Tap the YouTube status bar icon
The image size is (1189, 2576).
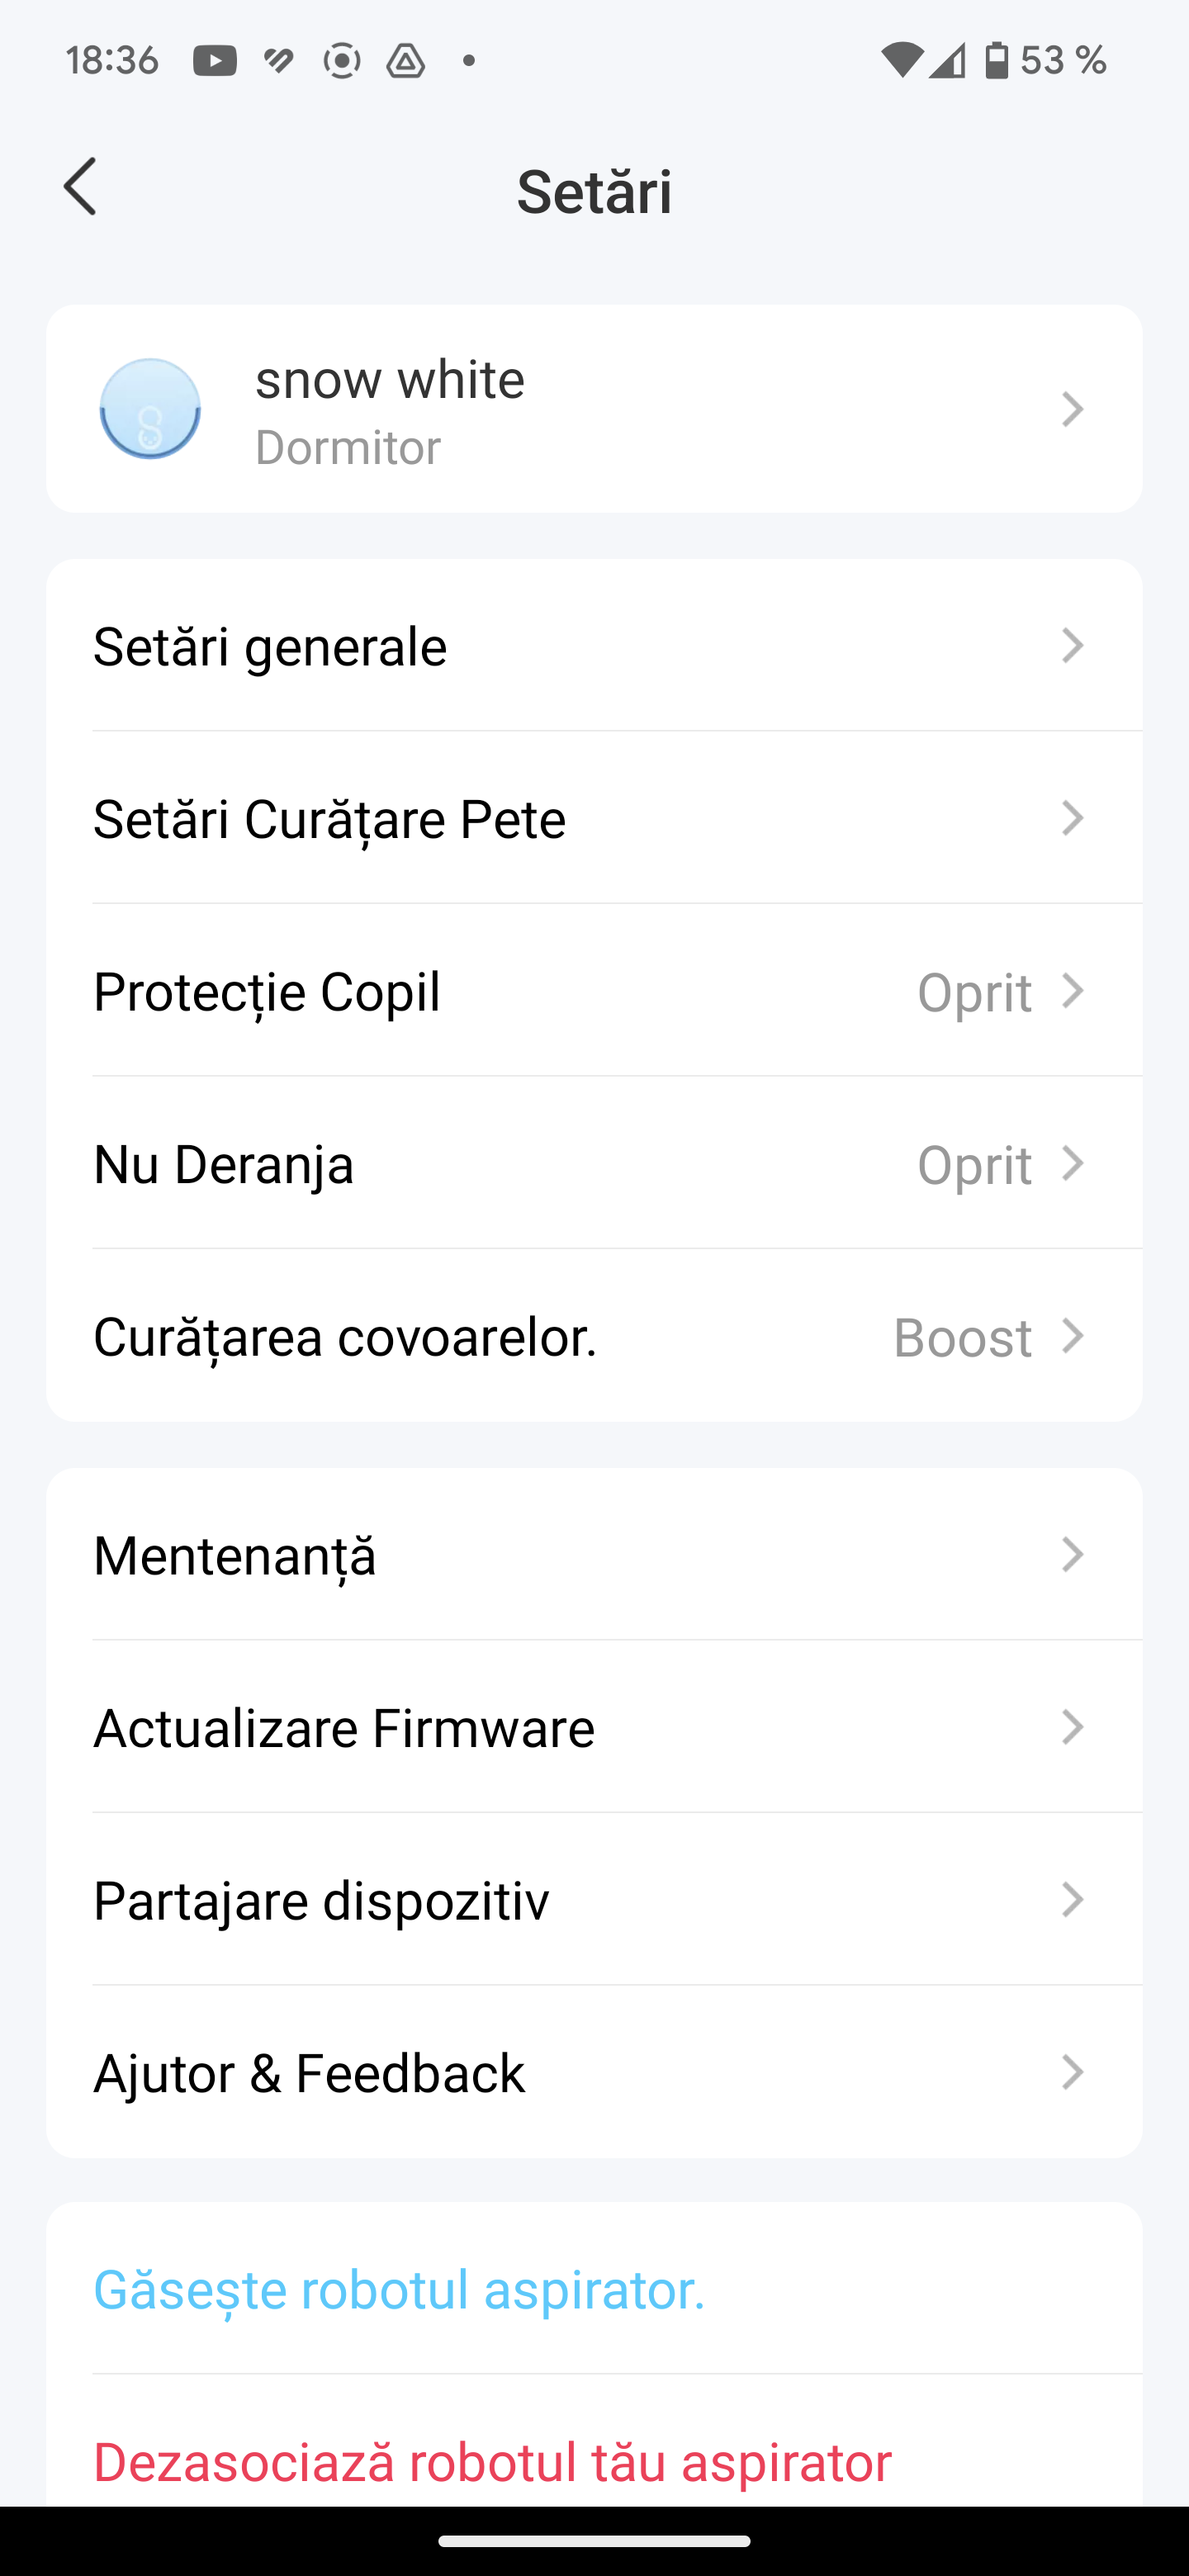[215, 61]
